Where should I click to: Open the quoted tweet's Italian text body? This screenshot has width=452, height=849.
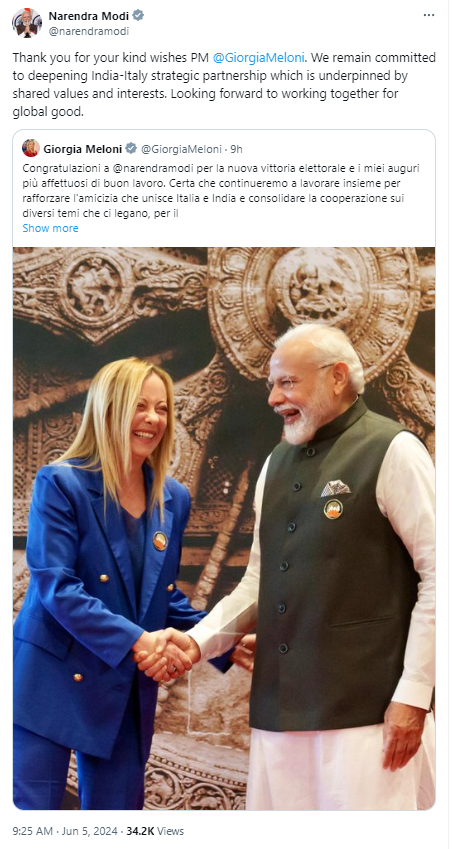point(221,191)
